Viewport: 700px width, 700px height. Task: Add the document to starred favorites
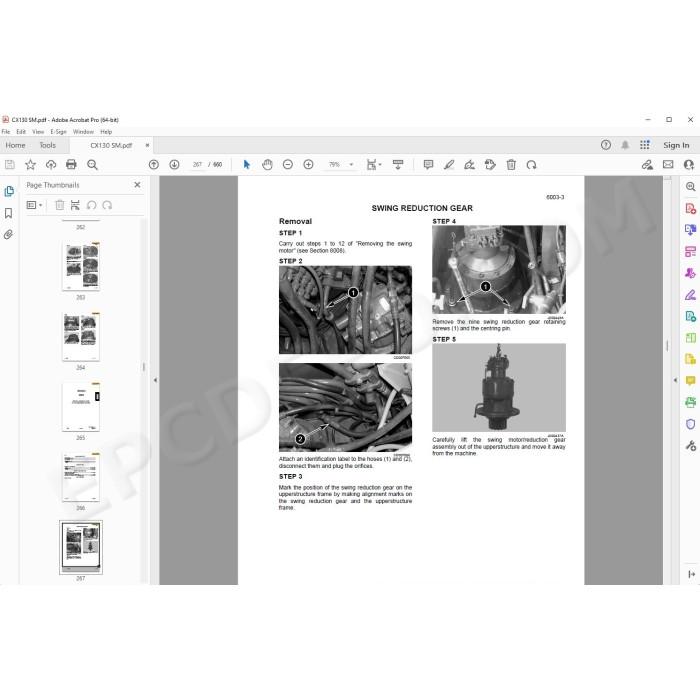30,165
